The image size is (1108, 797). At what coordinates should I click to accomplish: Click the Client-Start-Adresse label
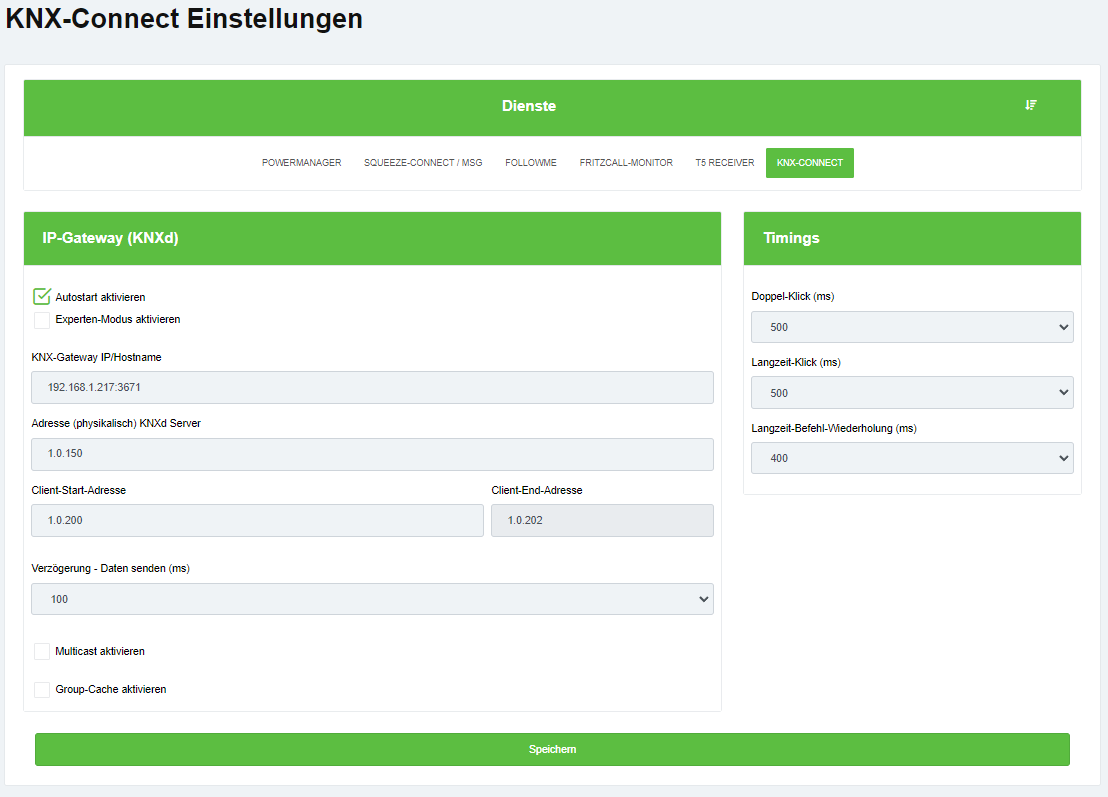click(78, 490)
